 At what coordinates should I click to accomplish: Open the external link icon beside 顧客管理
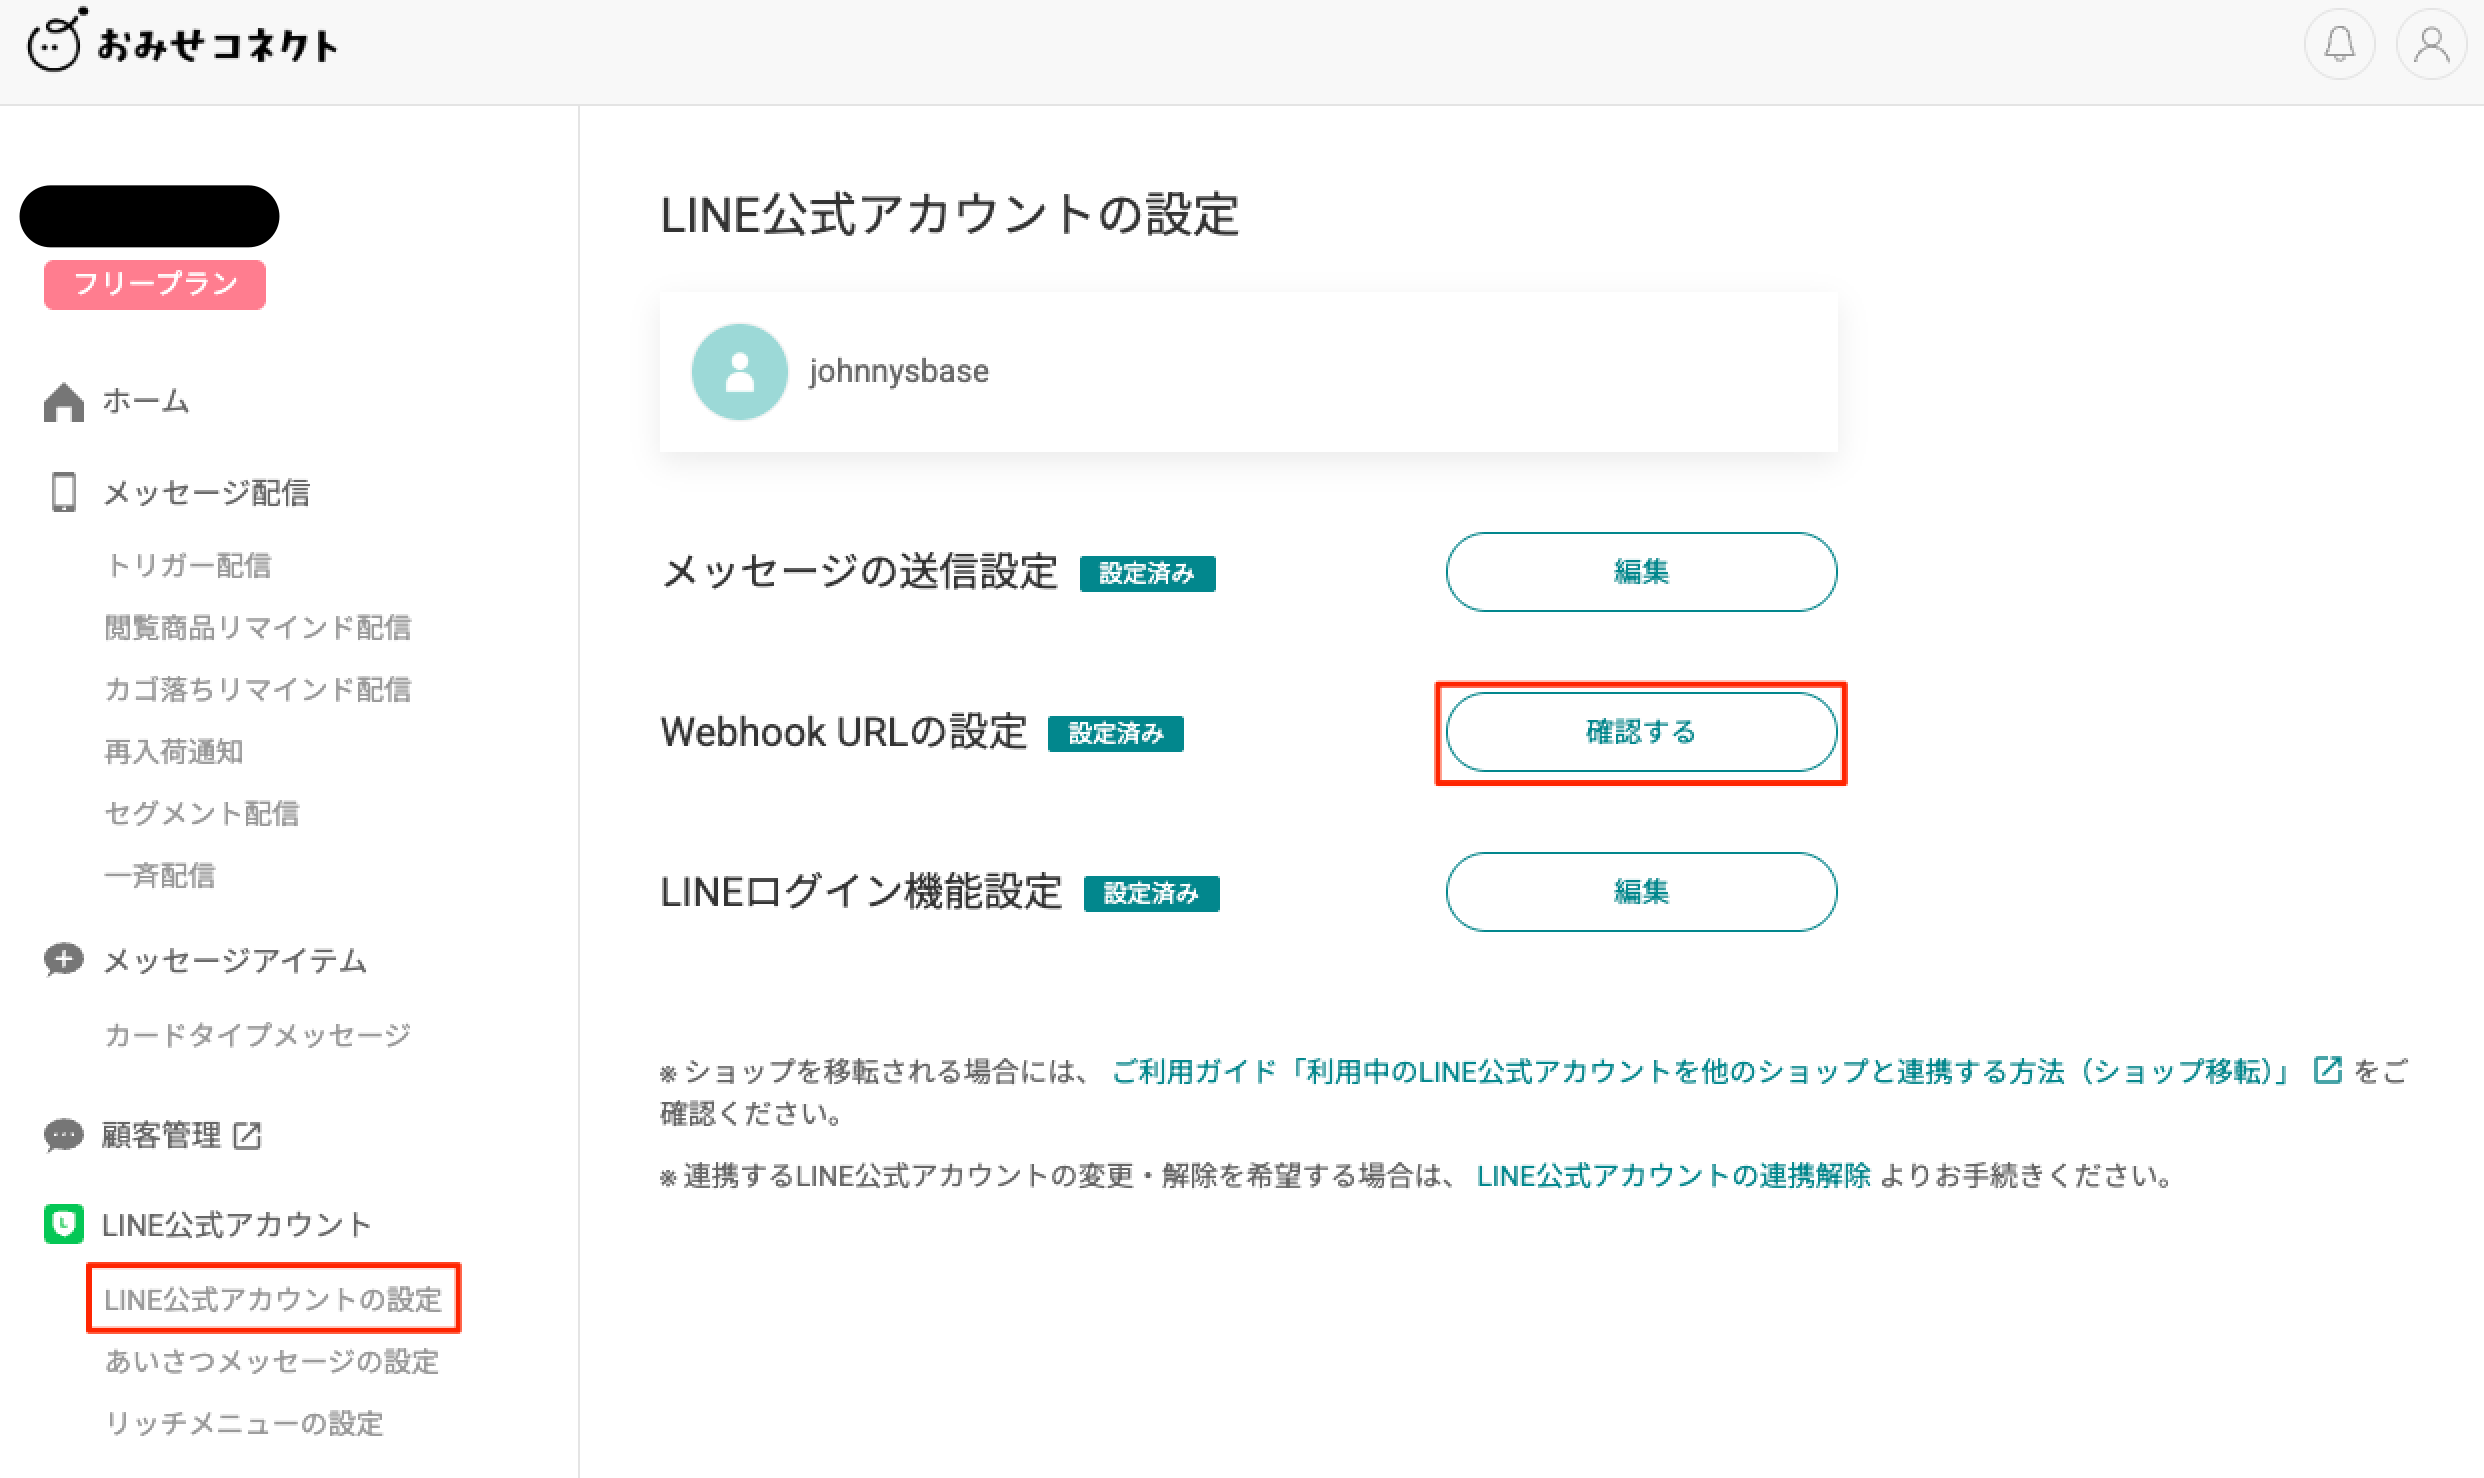coord(248,1136)
